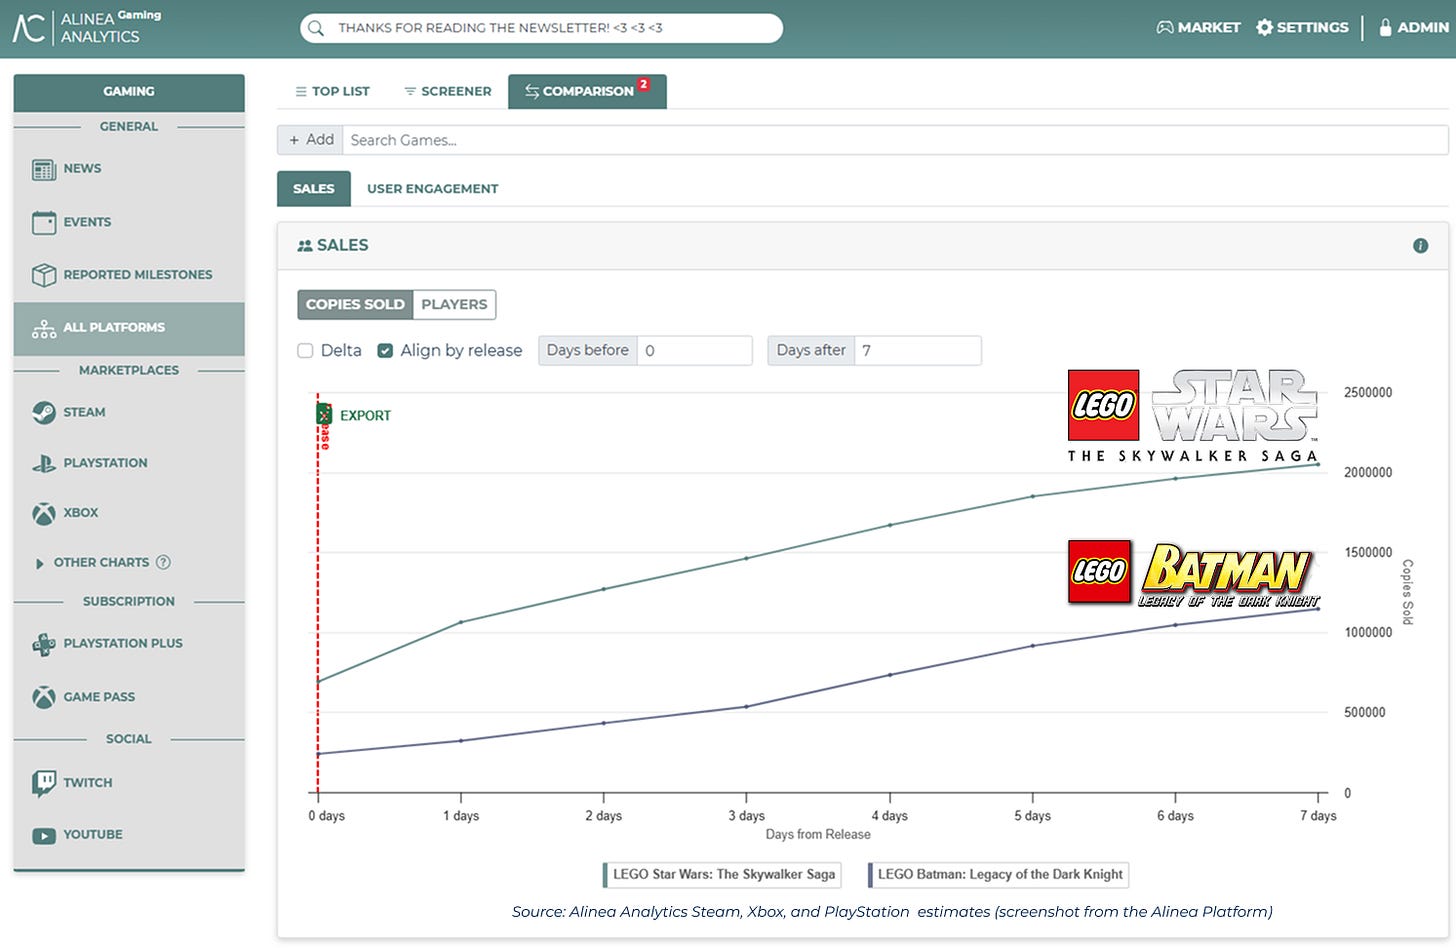Toggle LEGO Batman legend series
This screenshot has height=948, width=1456.
coord(998,875)
